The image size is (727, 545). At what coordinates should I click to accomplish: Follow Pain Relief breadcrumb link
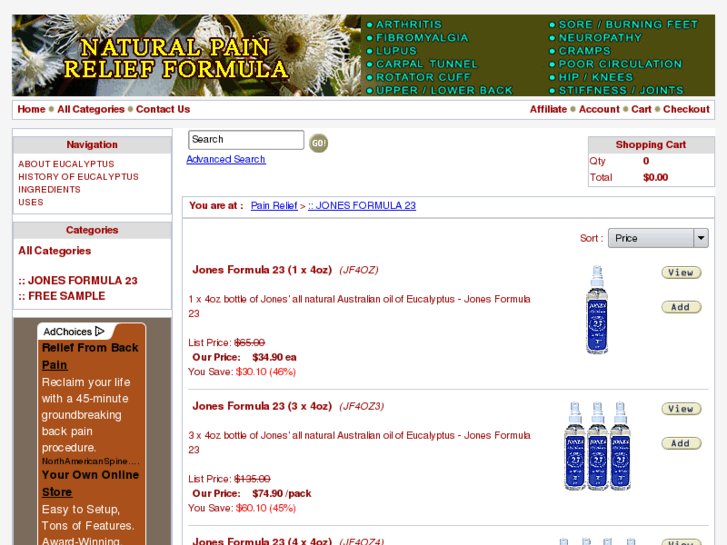point(274,205)
